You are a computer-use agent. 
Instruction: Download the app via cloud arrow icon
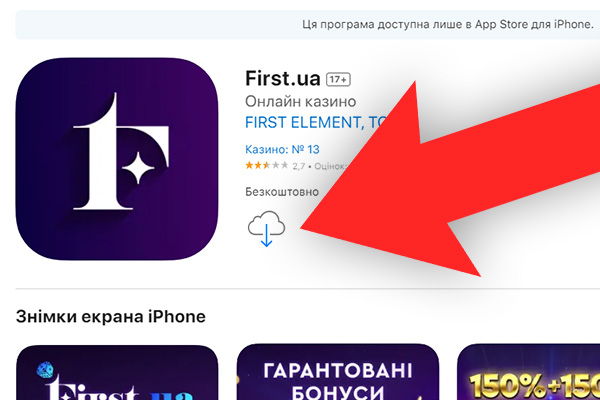click(x=266, y=229)
